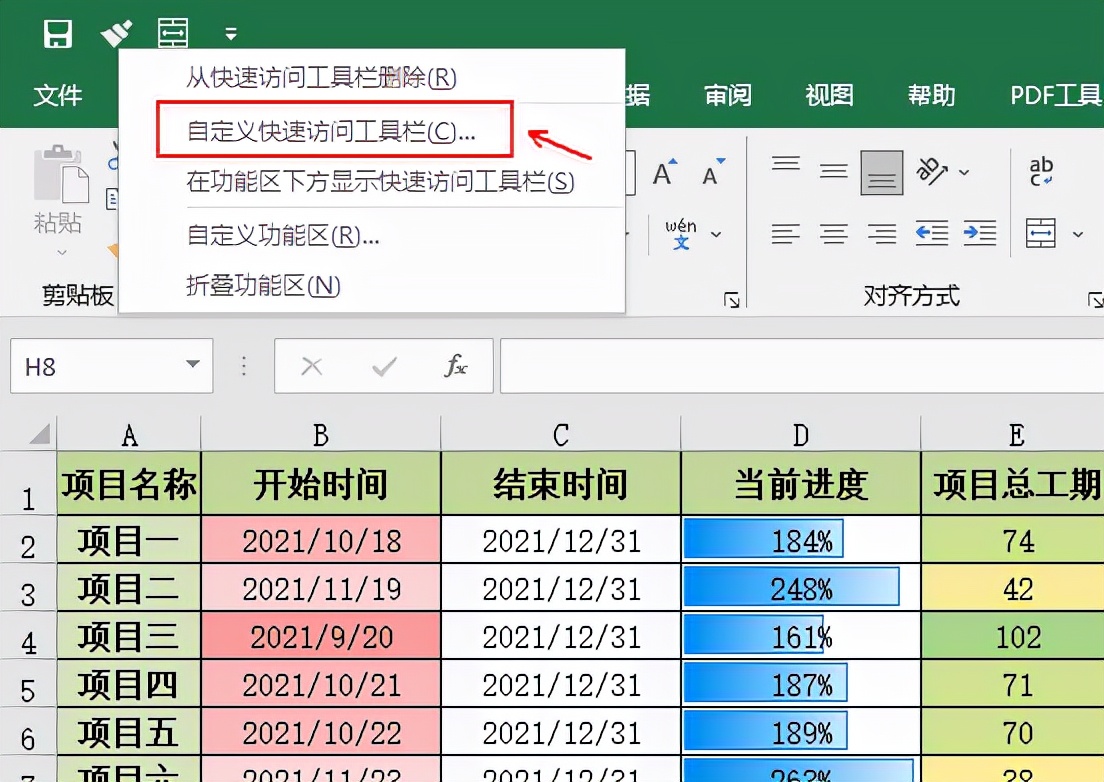Toggle the Bottom Align icon
Screen dimensions: 1104x782
tap(882, 172)
